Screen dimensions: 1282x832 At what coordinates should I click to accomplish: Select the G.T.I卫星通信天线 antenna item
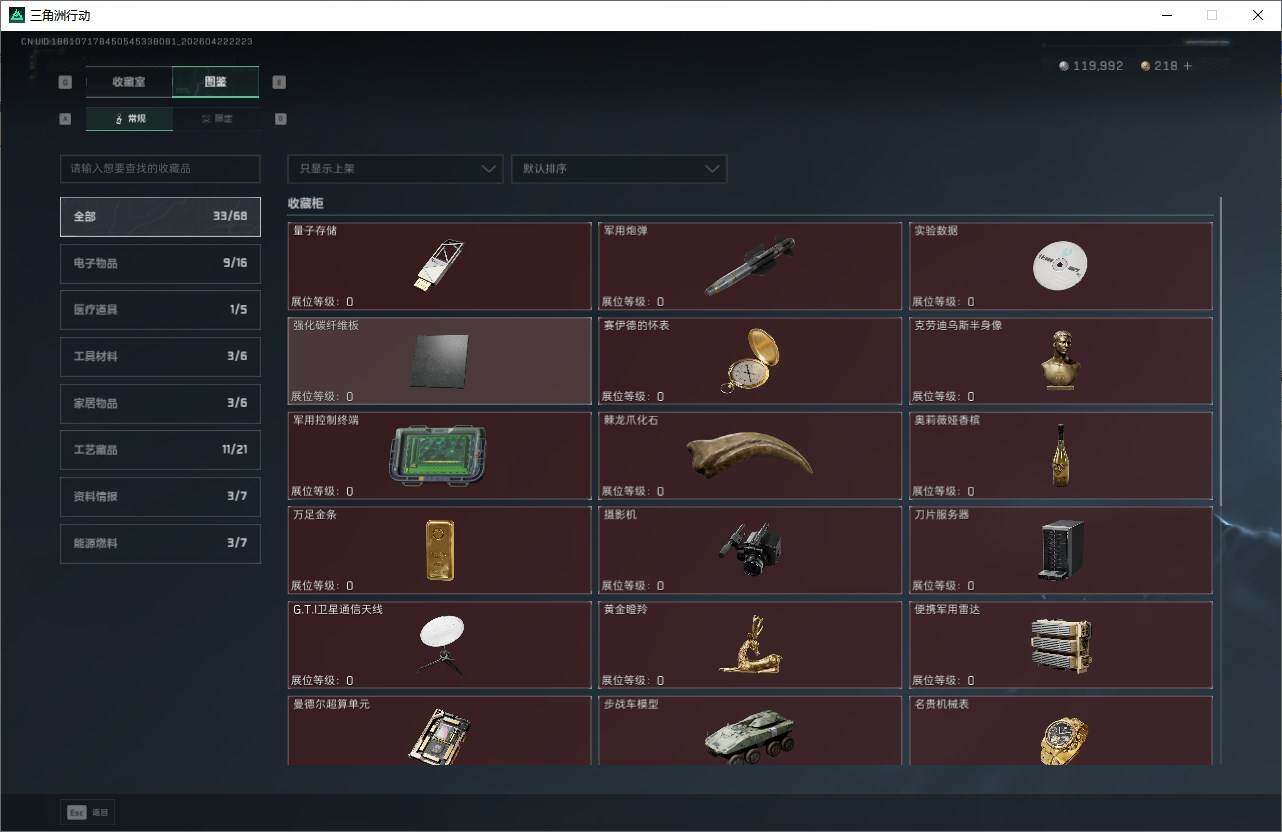[x=439, y=645]
